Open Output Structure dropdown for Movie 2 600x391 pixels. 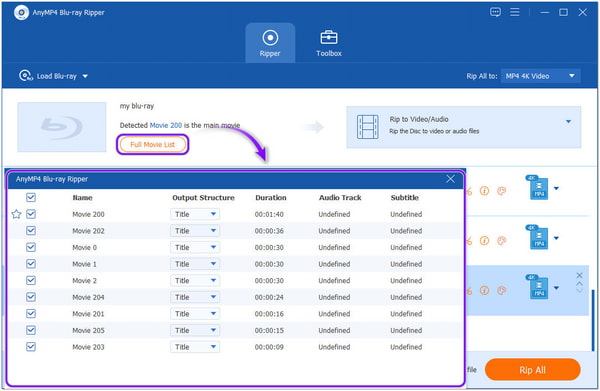pyautogui.click(x=195, y=280)
